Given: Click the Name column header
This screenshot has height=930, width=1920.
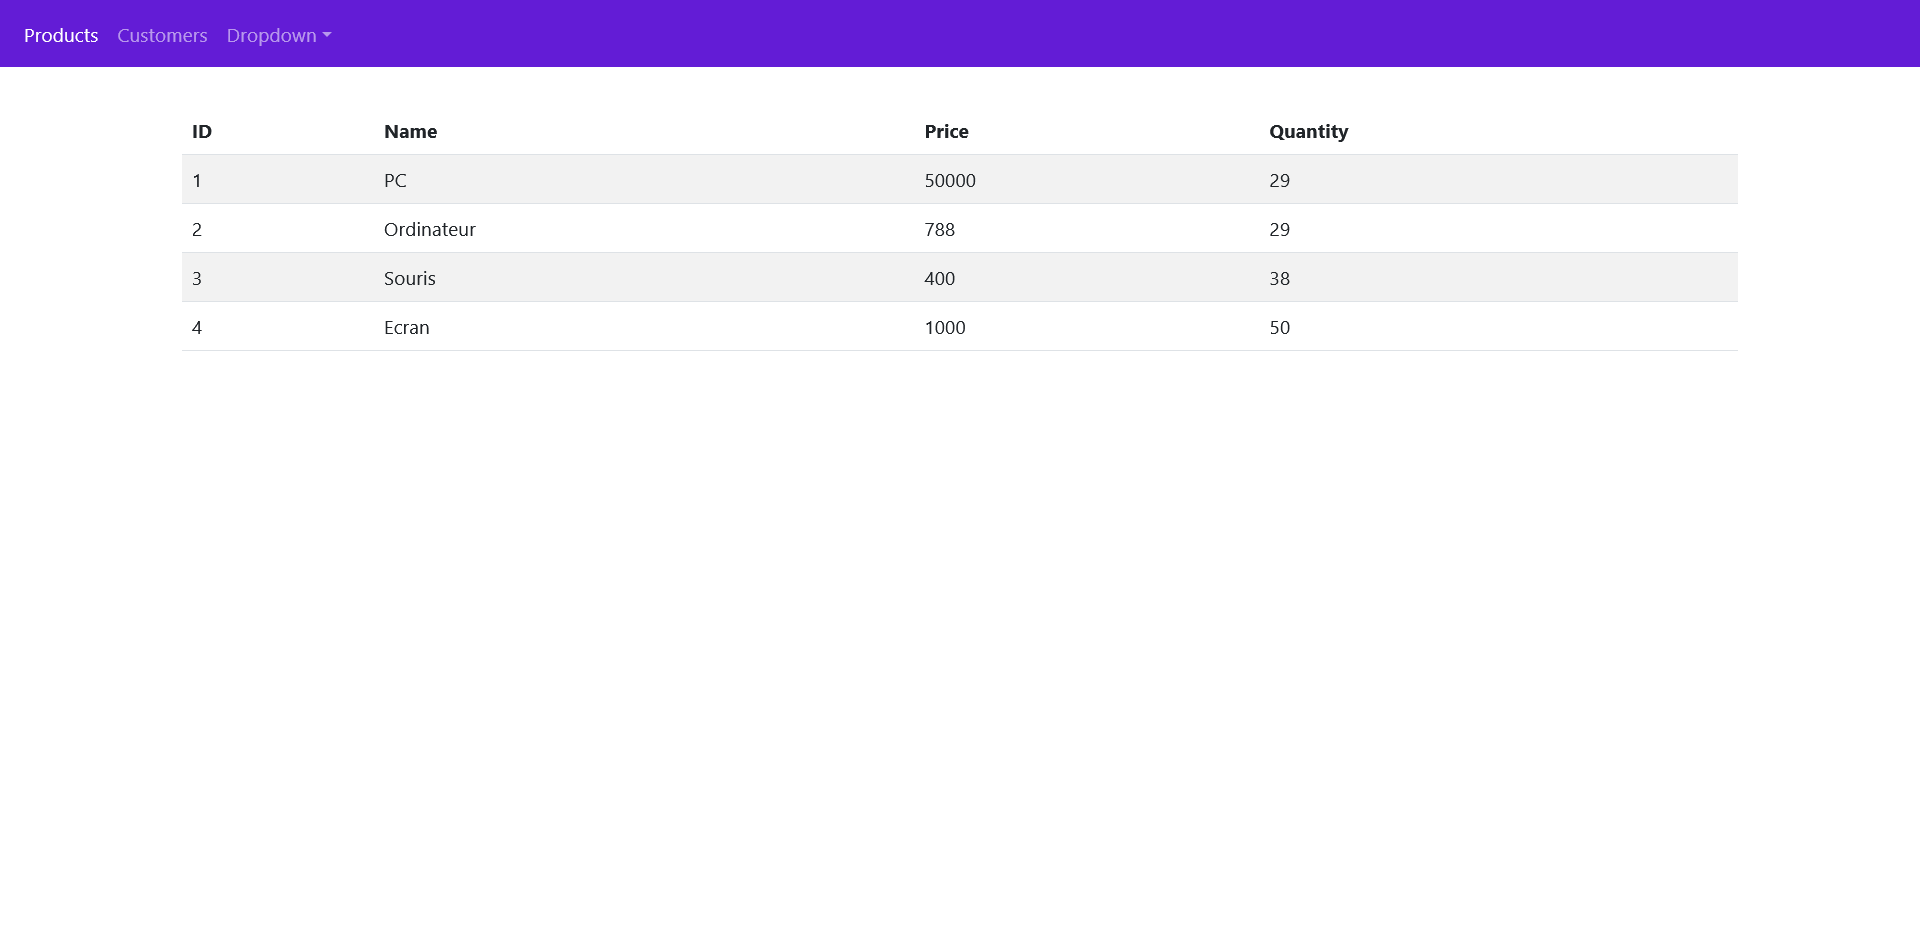Looking at the screenshot, I should pos(410,131).
